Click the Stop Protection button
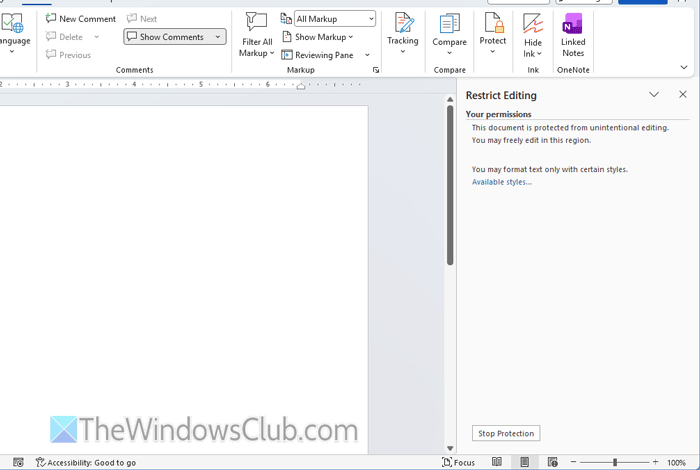Screen dimensions: 700x470 pos(506,433)
